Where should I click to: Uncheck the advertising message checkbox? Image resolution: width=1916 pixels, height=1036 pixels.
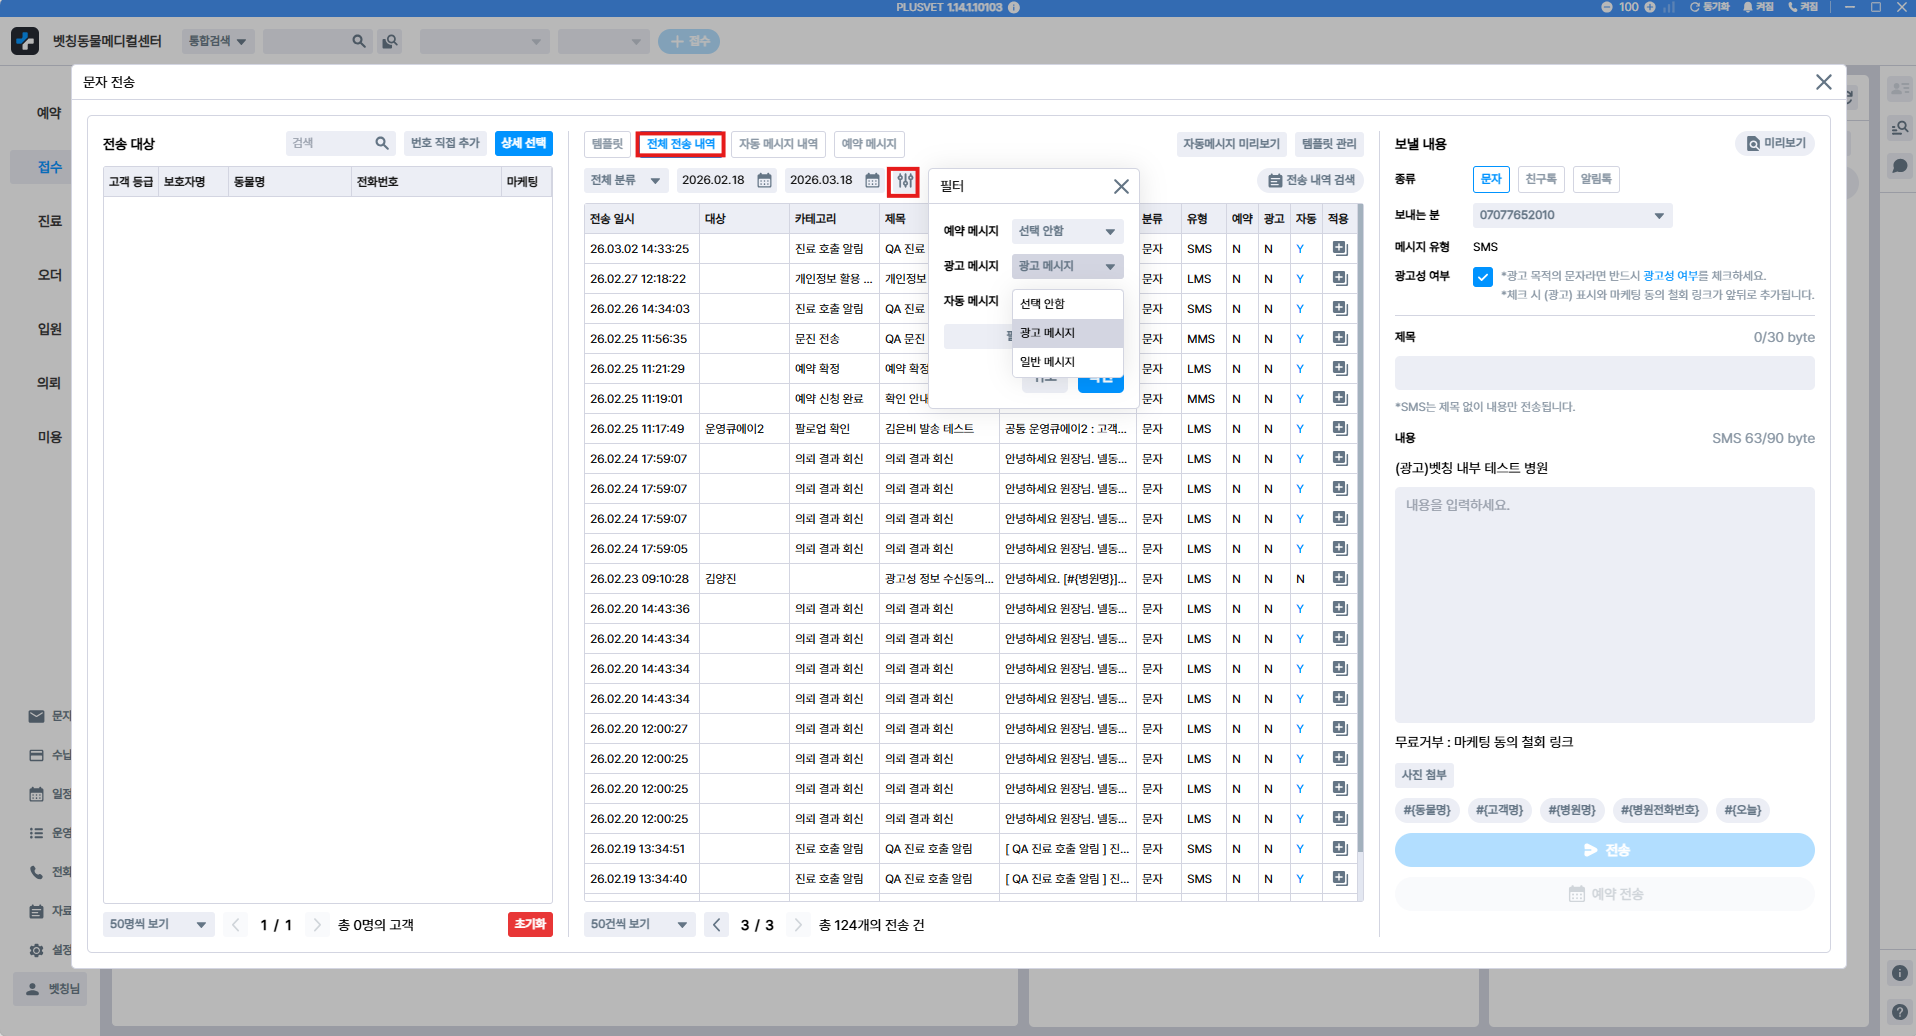(x=1482, y=277)
